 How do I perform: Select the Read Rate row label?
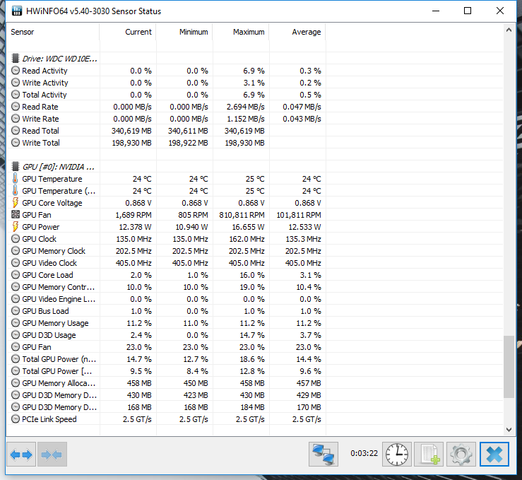(x=40, y=107)
